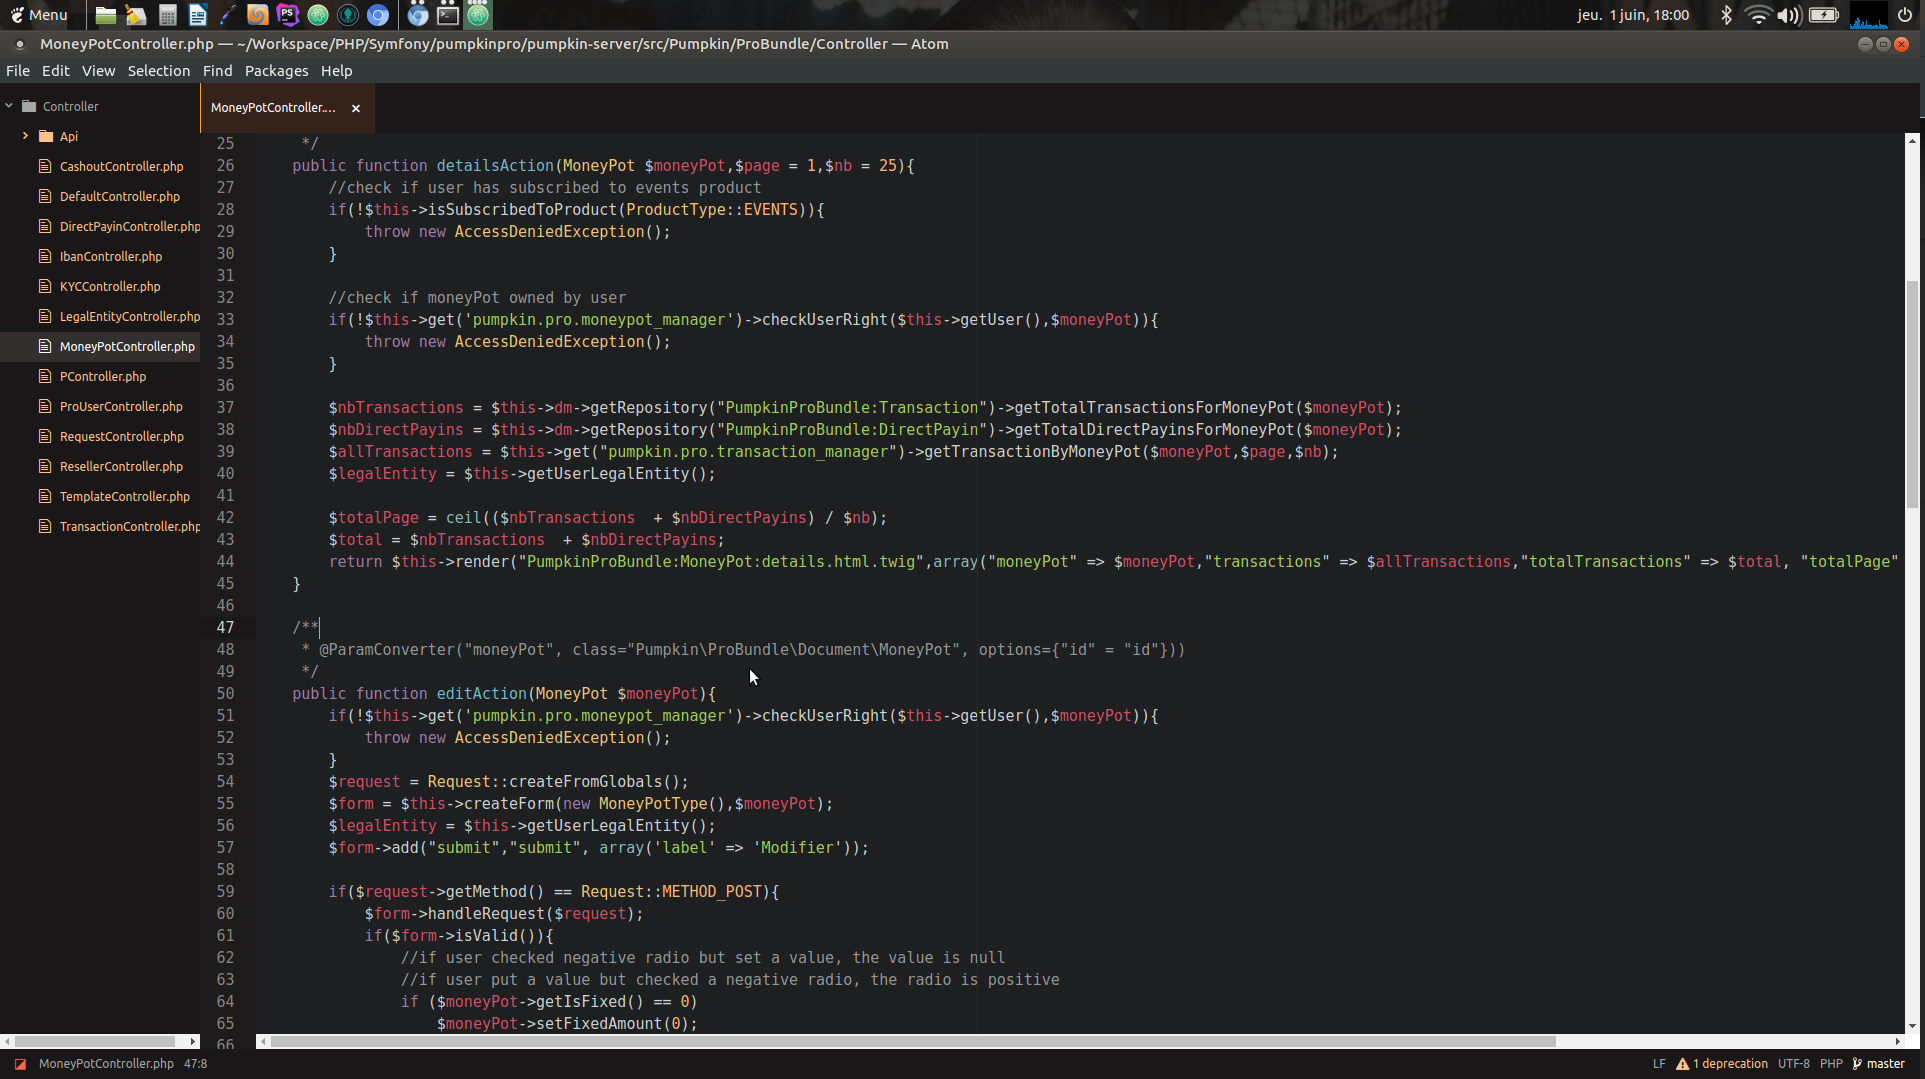Open CashoutController.php in the tree
Screen dimensions: 1925x1079
coord(122,167)
